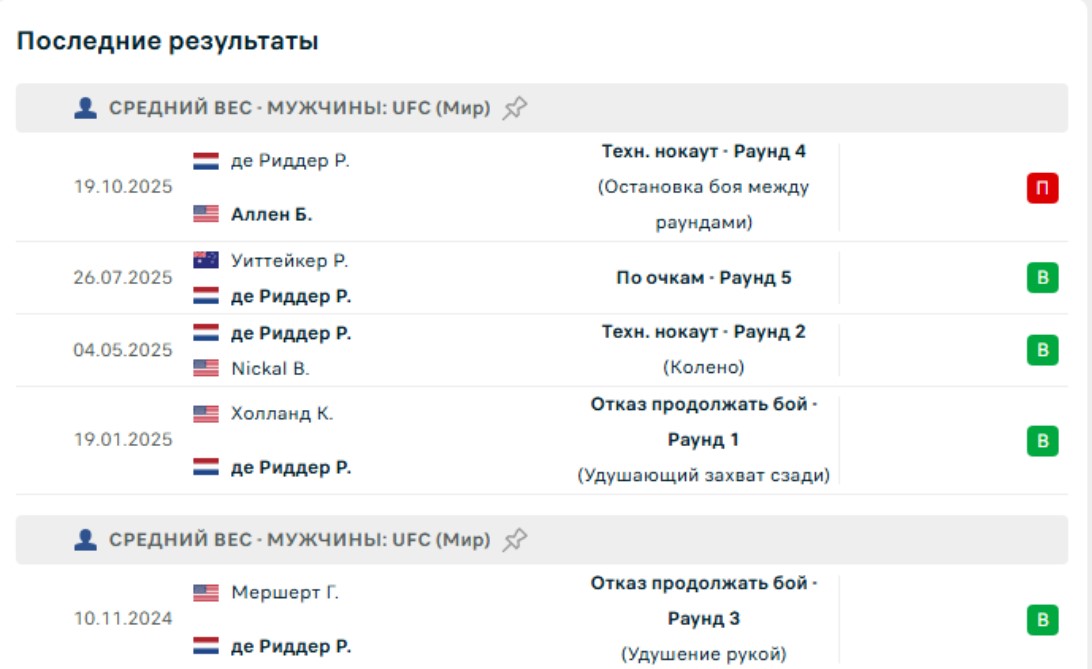The image size is (1092, 669).
Task: Click the "Техн. нокаут - Раунд 2" result
Action: click(x=703, y=332)
